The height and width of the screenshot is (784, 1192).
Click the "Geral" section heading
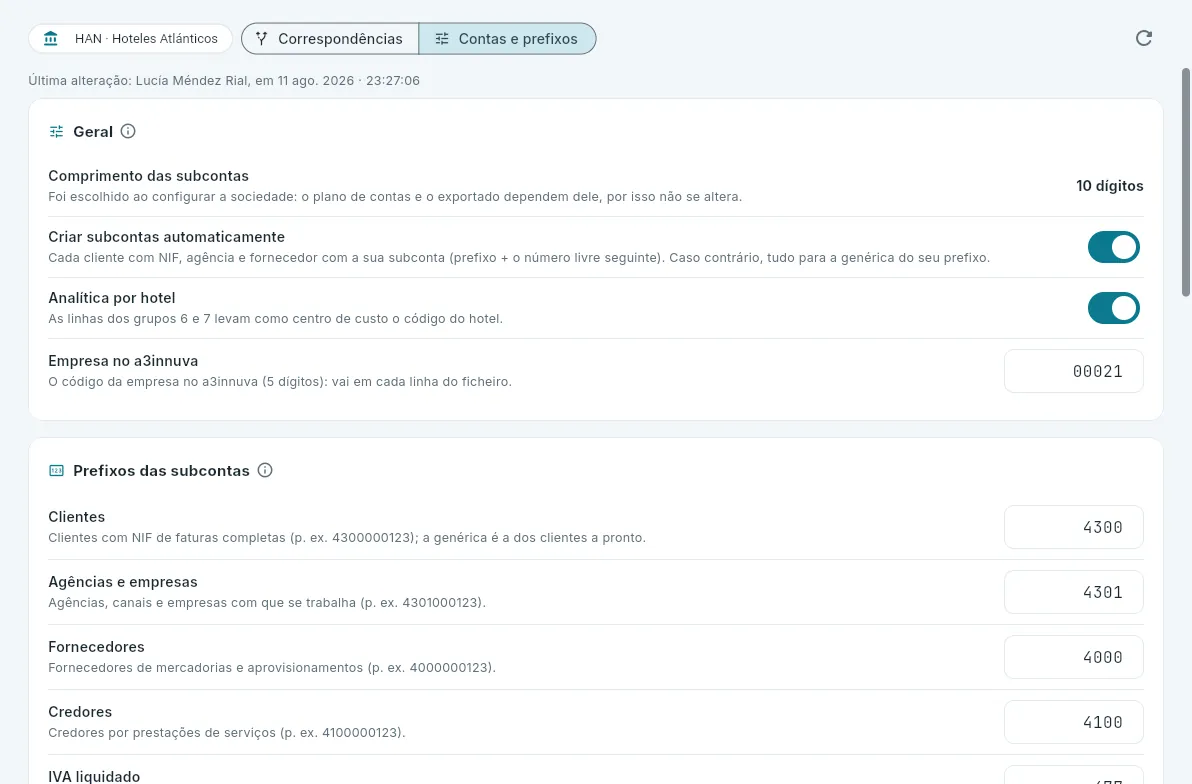[x=93, y=132]
